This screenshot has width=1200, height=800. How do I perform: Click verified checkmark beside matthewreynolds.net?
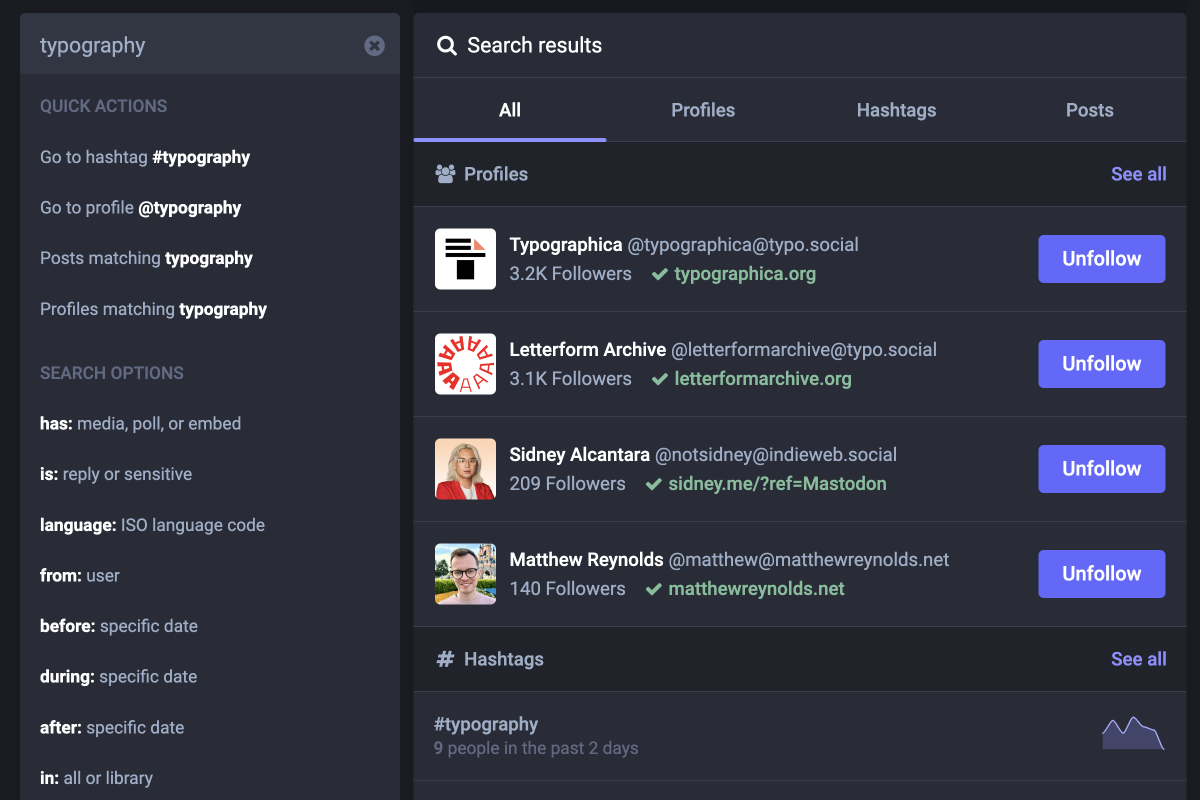653,589
